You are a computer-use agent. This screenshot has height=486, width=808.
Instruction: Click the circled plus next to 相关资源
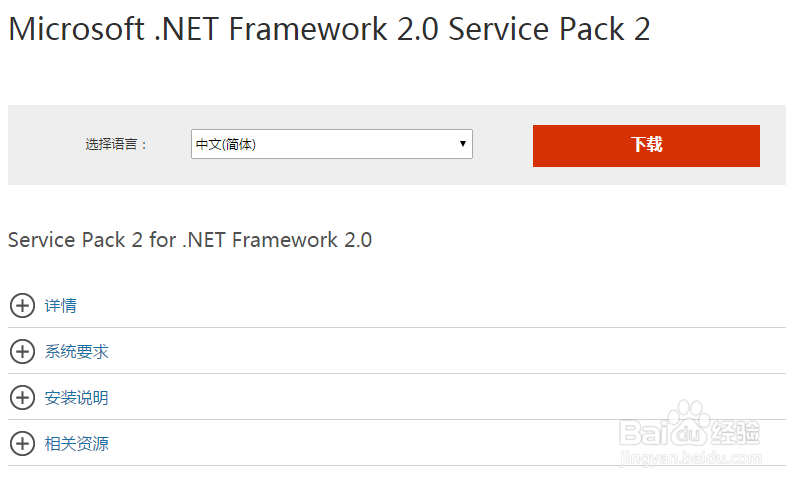click(x=22, y=443)
